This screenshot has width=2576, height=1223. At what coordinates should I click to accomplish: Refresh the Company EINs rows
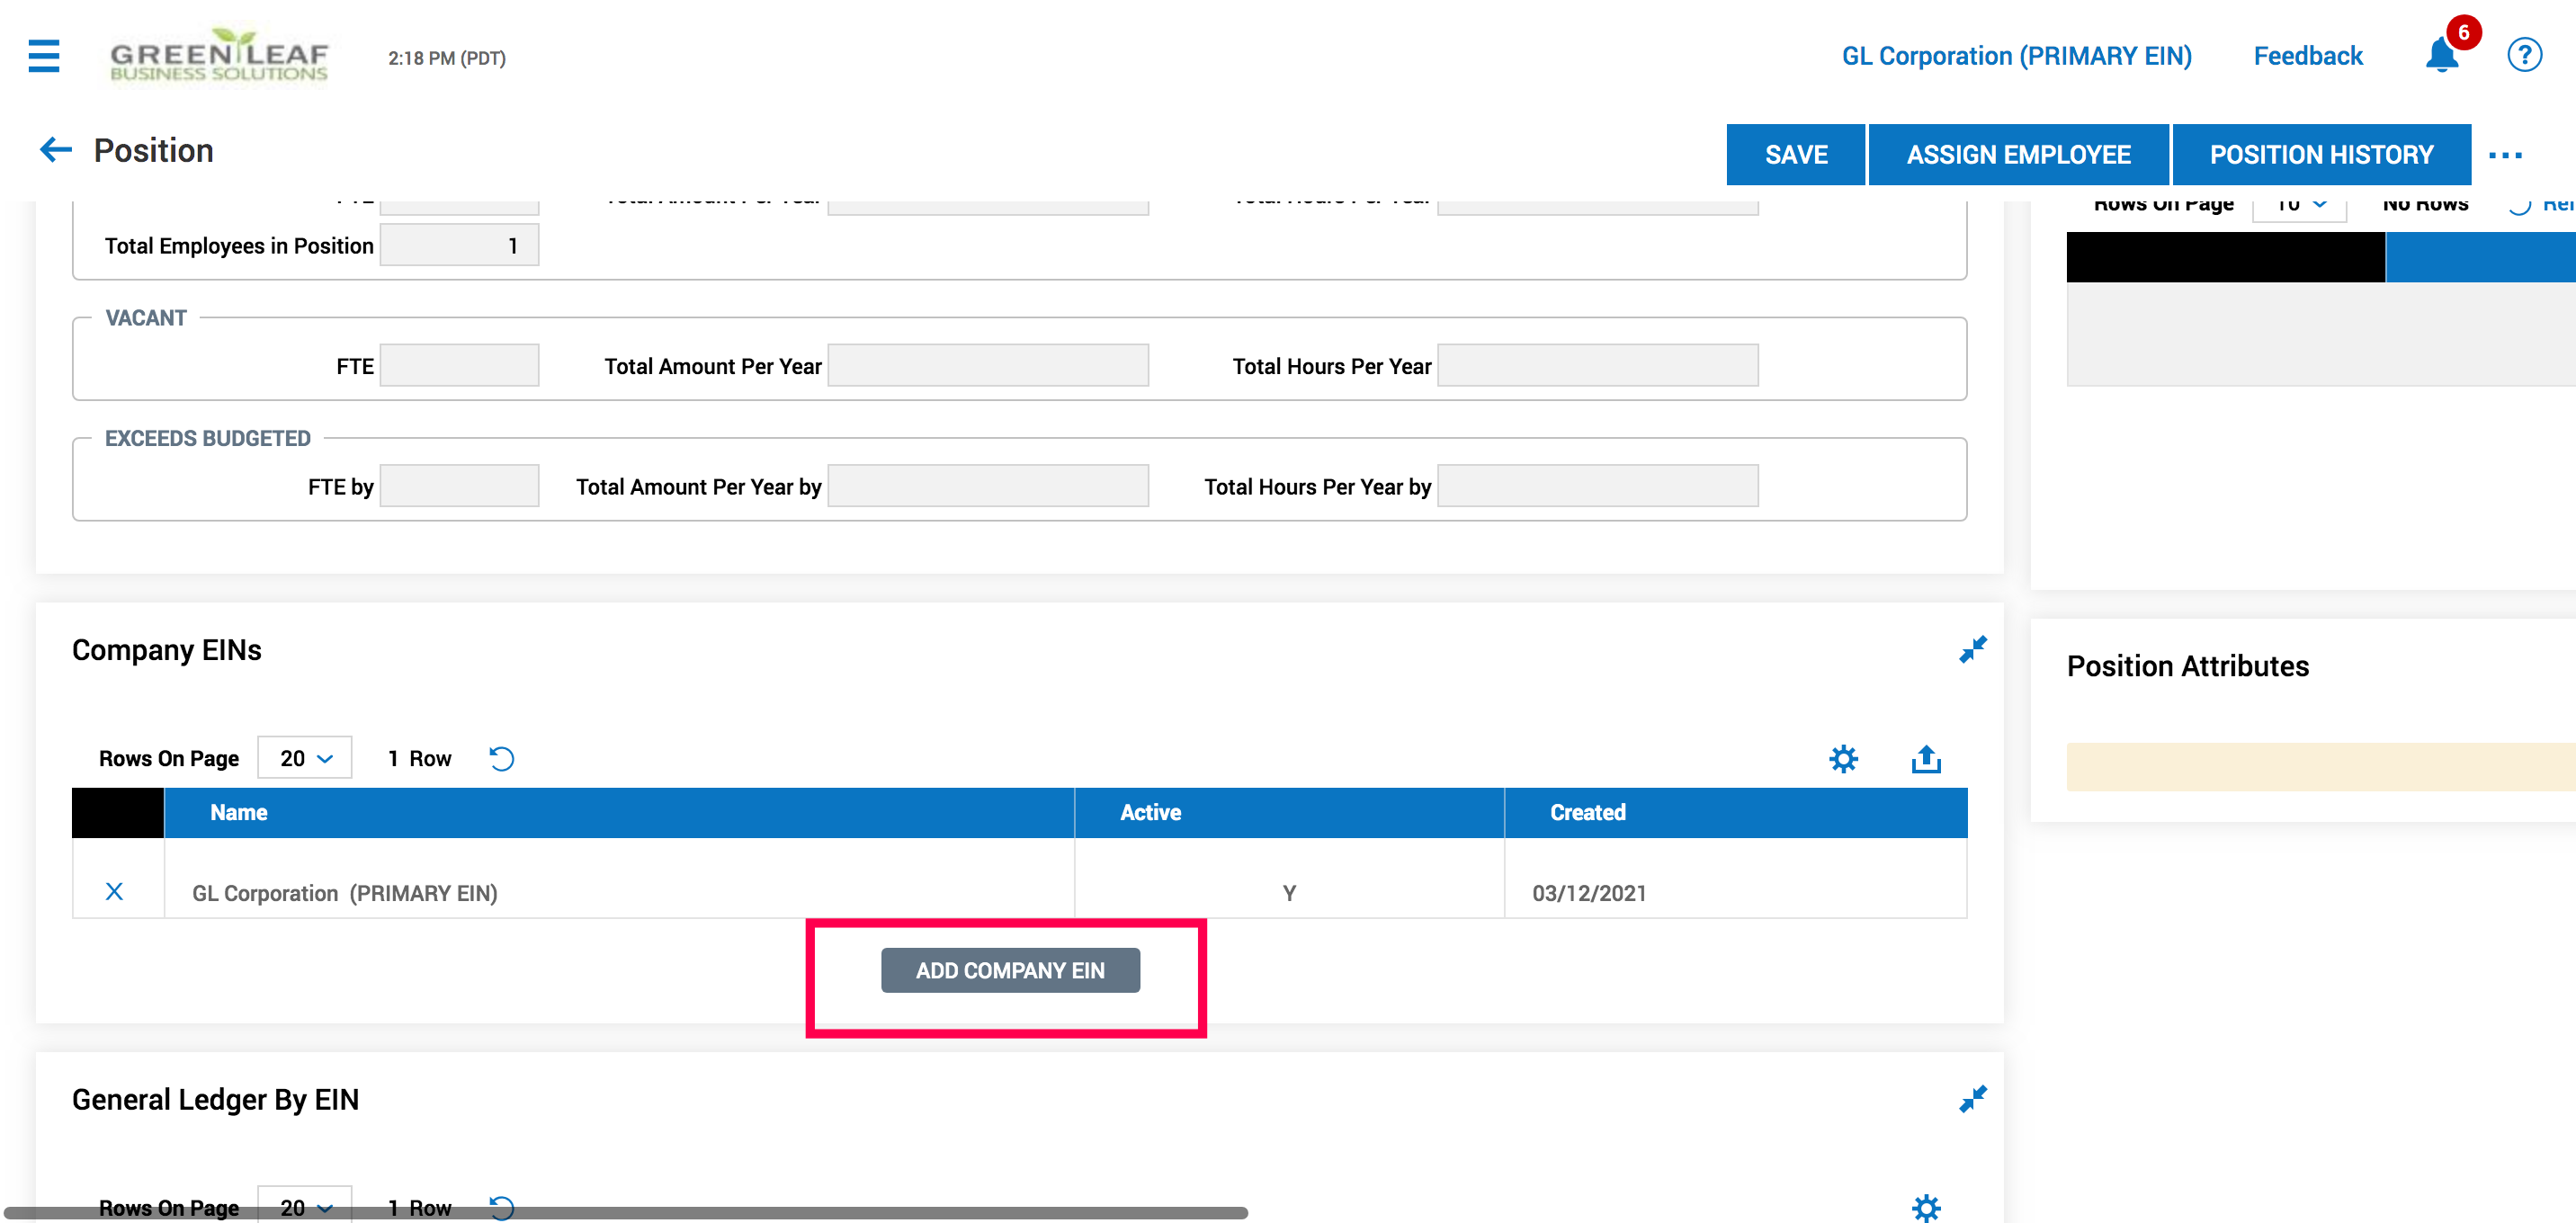[x=502, y=759]
